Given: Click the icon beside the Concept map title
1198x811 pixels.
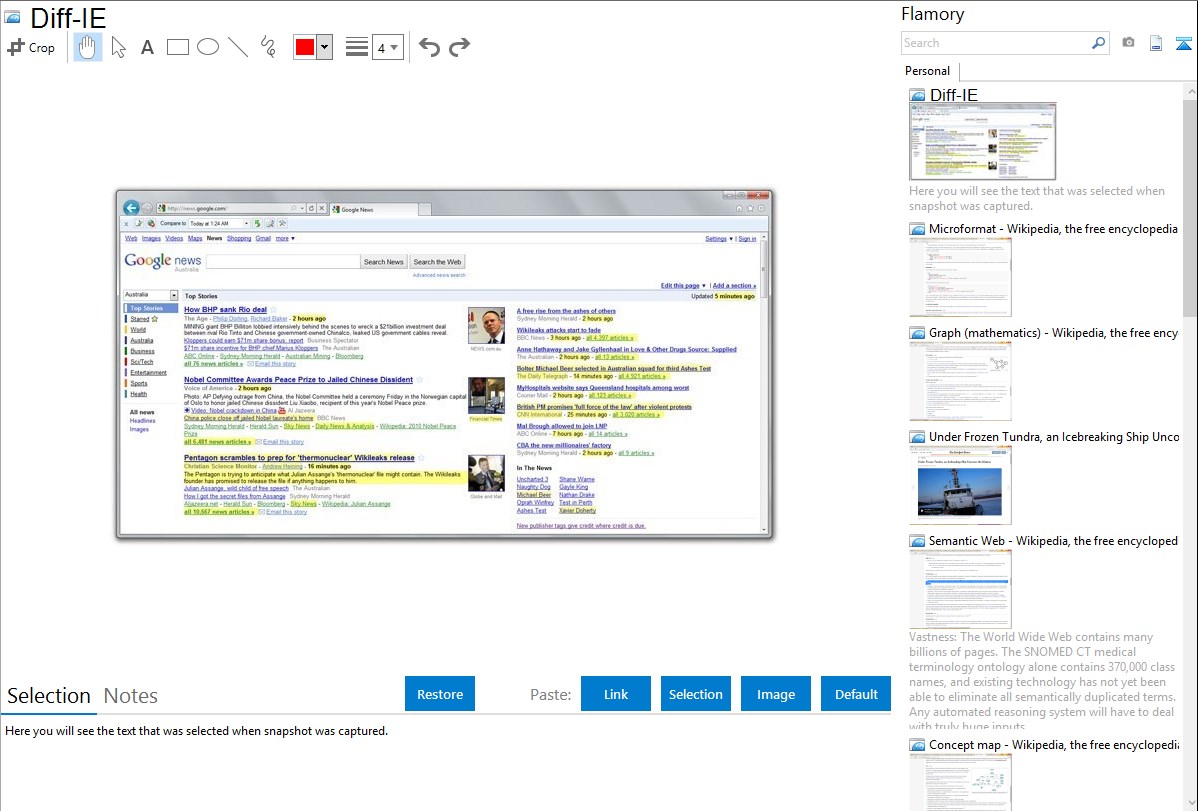Looking at the screenshot, I should tap(917, 744).
